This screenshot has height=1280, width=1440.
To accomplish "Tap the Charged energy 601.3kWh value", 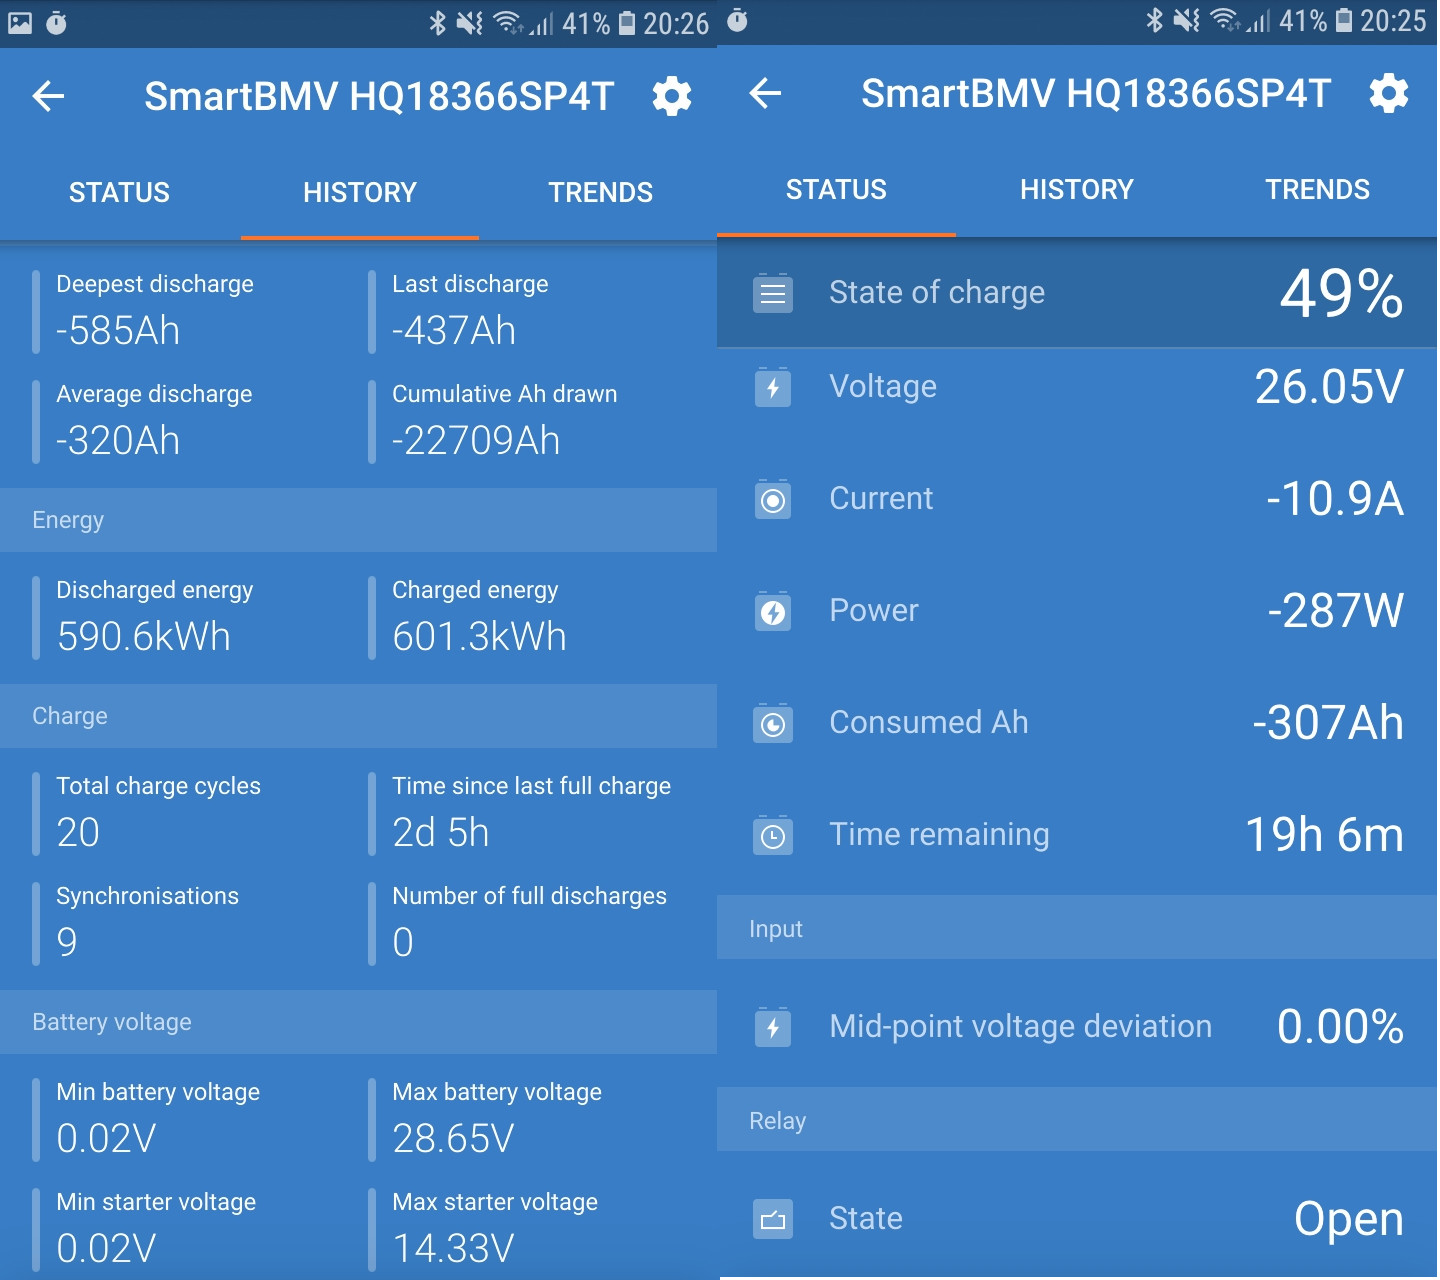I will point(480,637).
